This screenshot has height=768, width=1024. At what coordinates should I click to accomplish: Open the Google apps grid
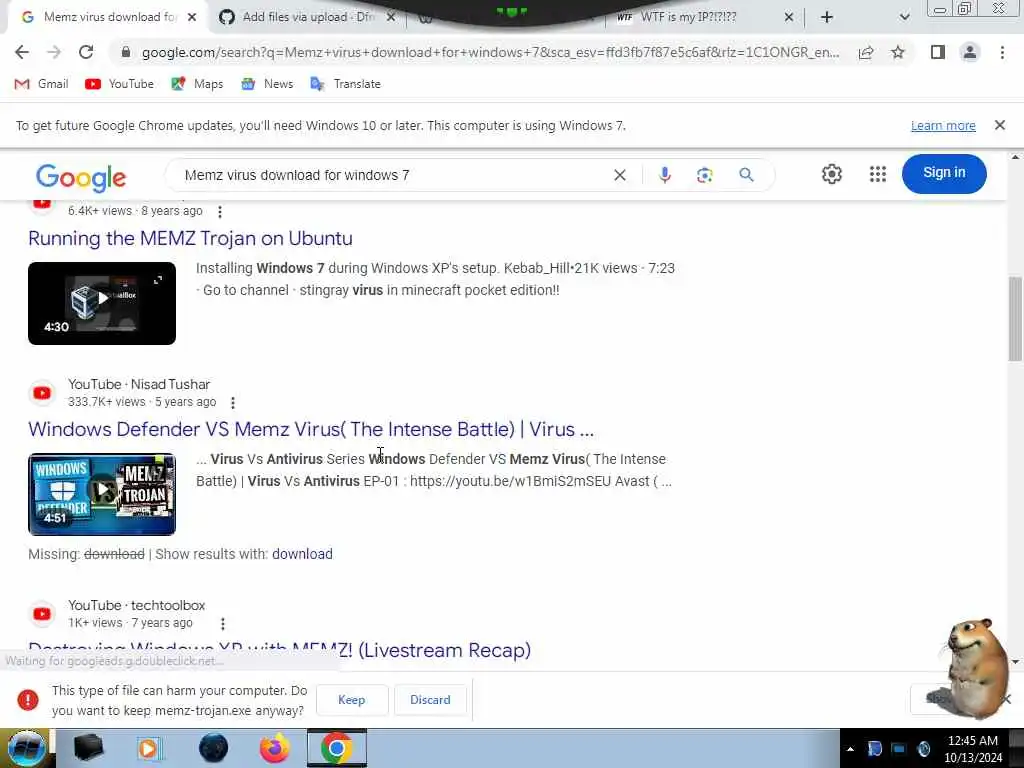(x=878, y=174)
